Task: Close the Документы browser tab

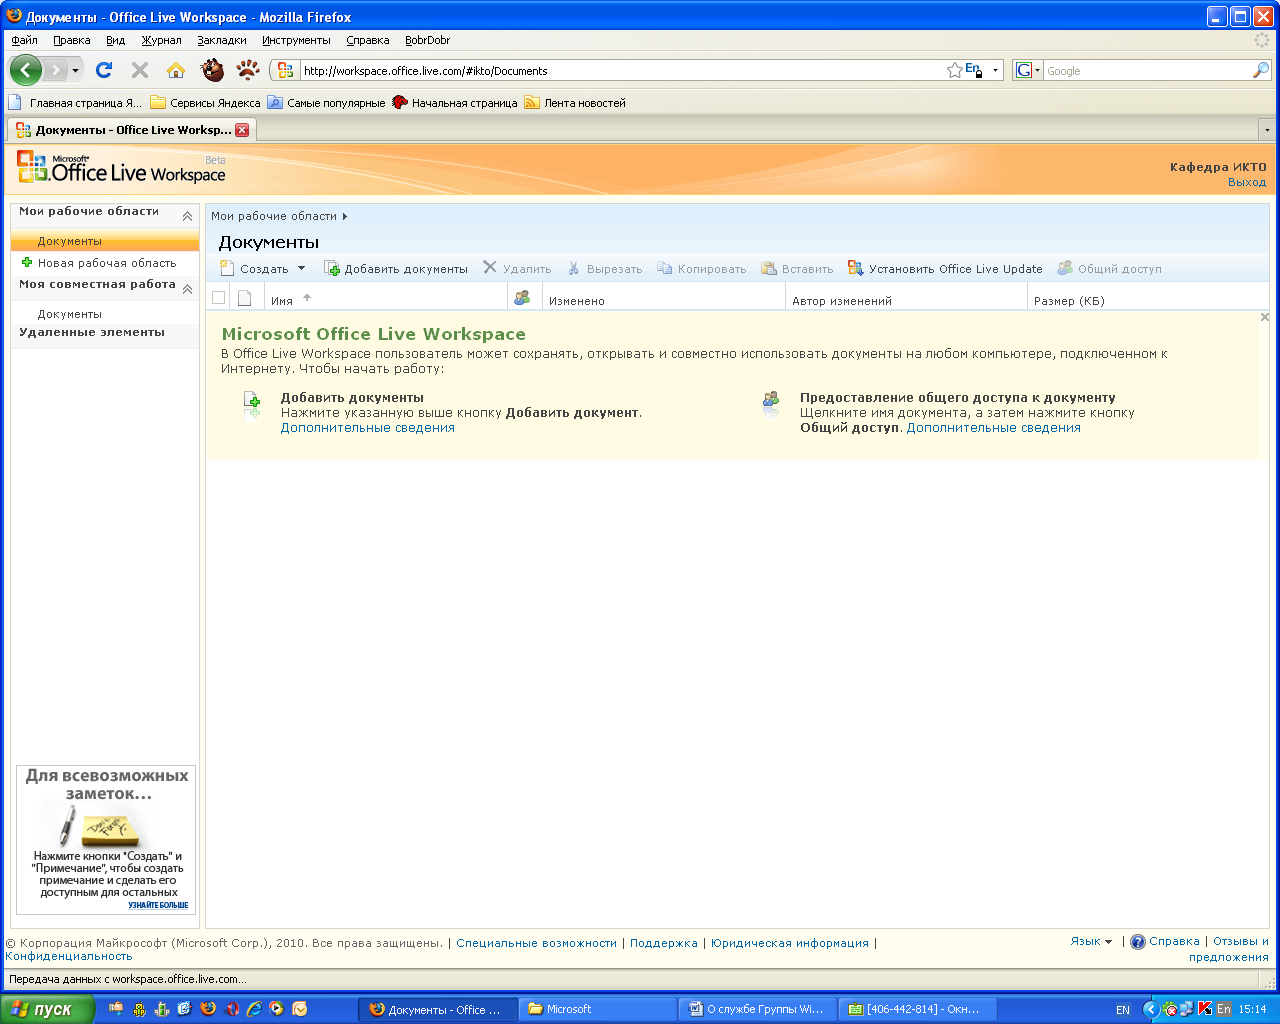Action: [242, 130]
